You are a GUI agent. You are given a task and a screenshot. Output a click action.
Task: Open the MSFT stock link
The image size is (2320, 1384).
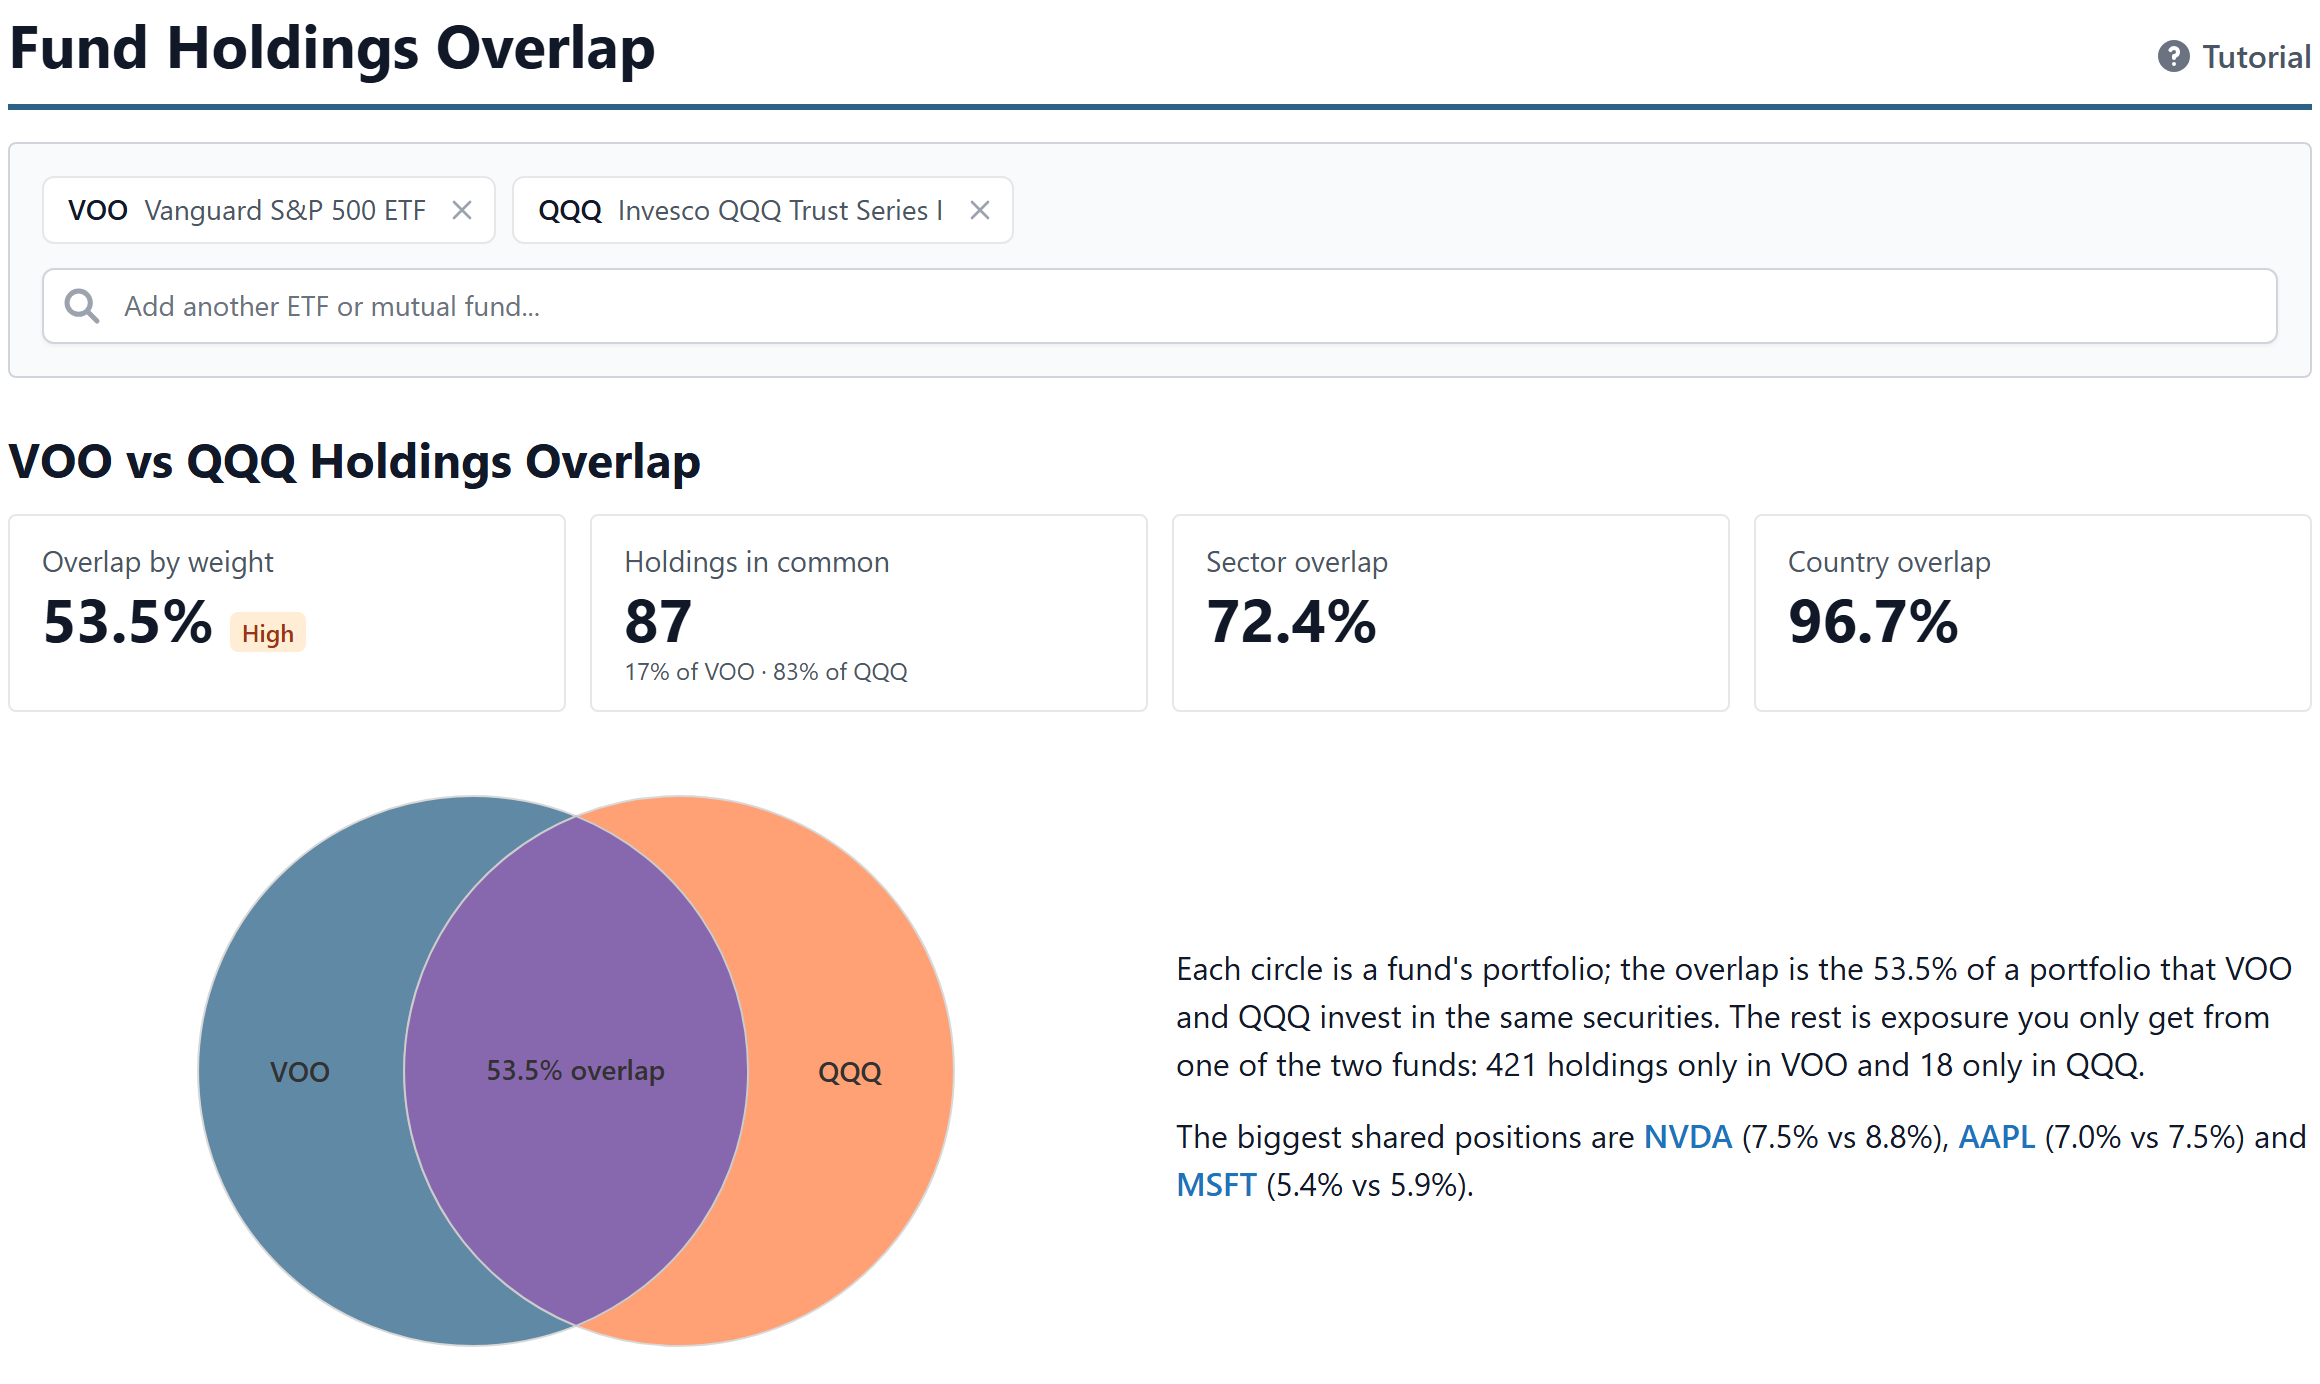click(1216, 1185)
